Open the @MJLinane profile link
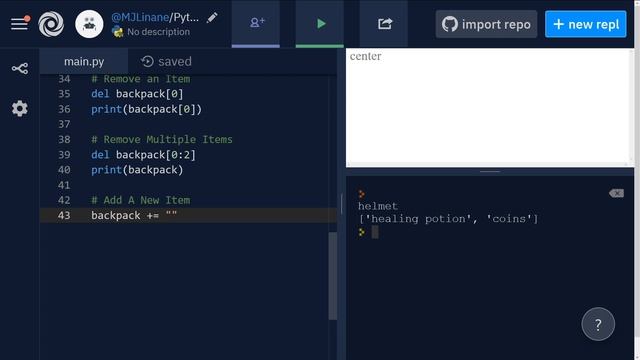640x360 pixels. click(x=140, y=17)
